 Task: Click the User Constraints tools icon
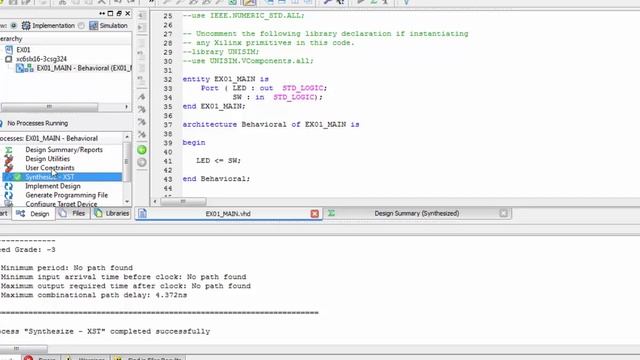tap(9, 168)
